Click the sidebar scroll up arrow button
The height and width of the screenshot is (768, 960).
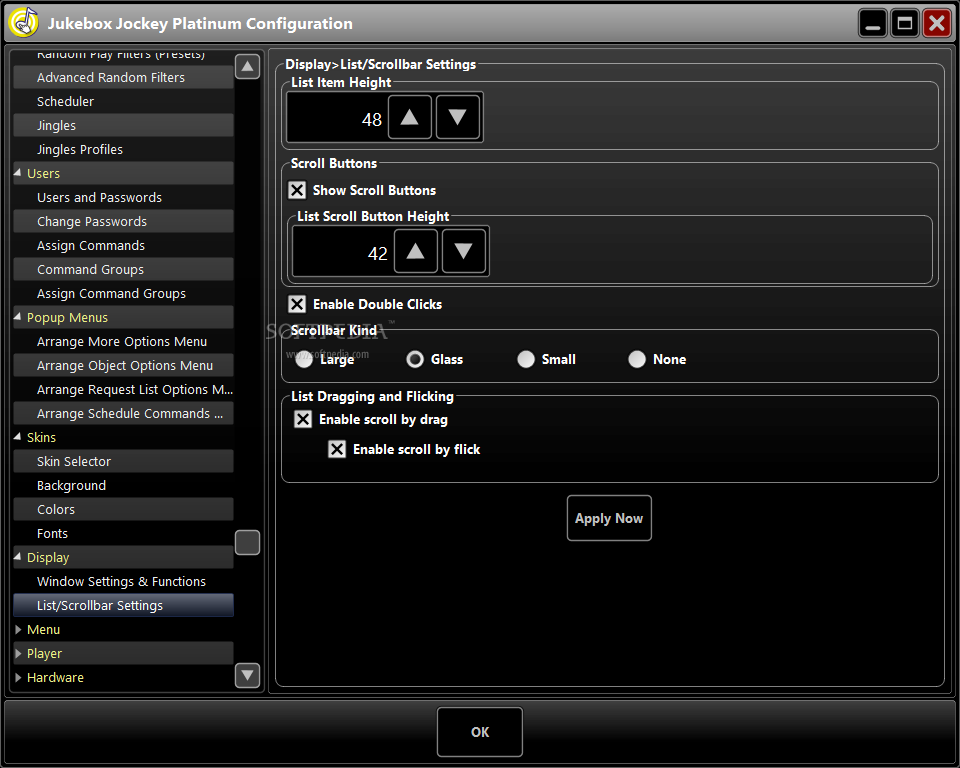[x=247, y=66]
